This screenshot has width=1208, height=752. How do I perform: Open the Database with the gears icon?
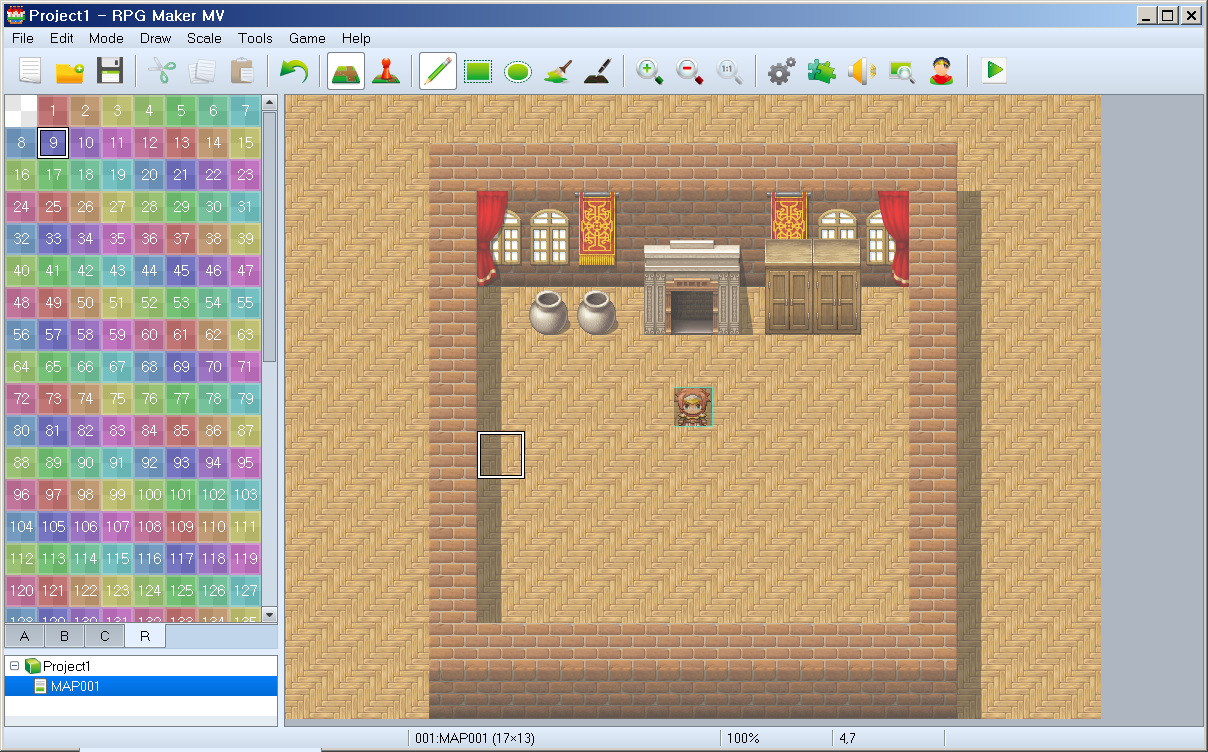click(782, 71)
